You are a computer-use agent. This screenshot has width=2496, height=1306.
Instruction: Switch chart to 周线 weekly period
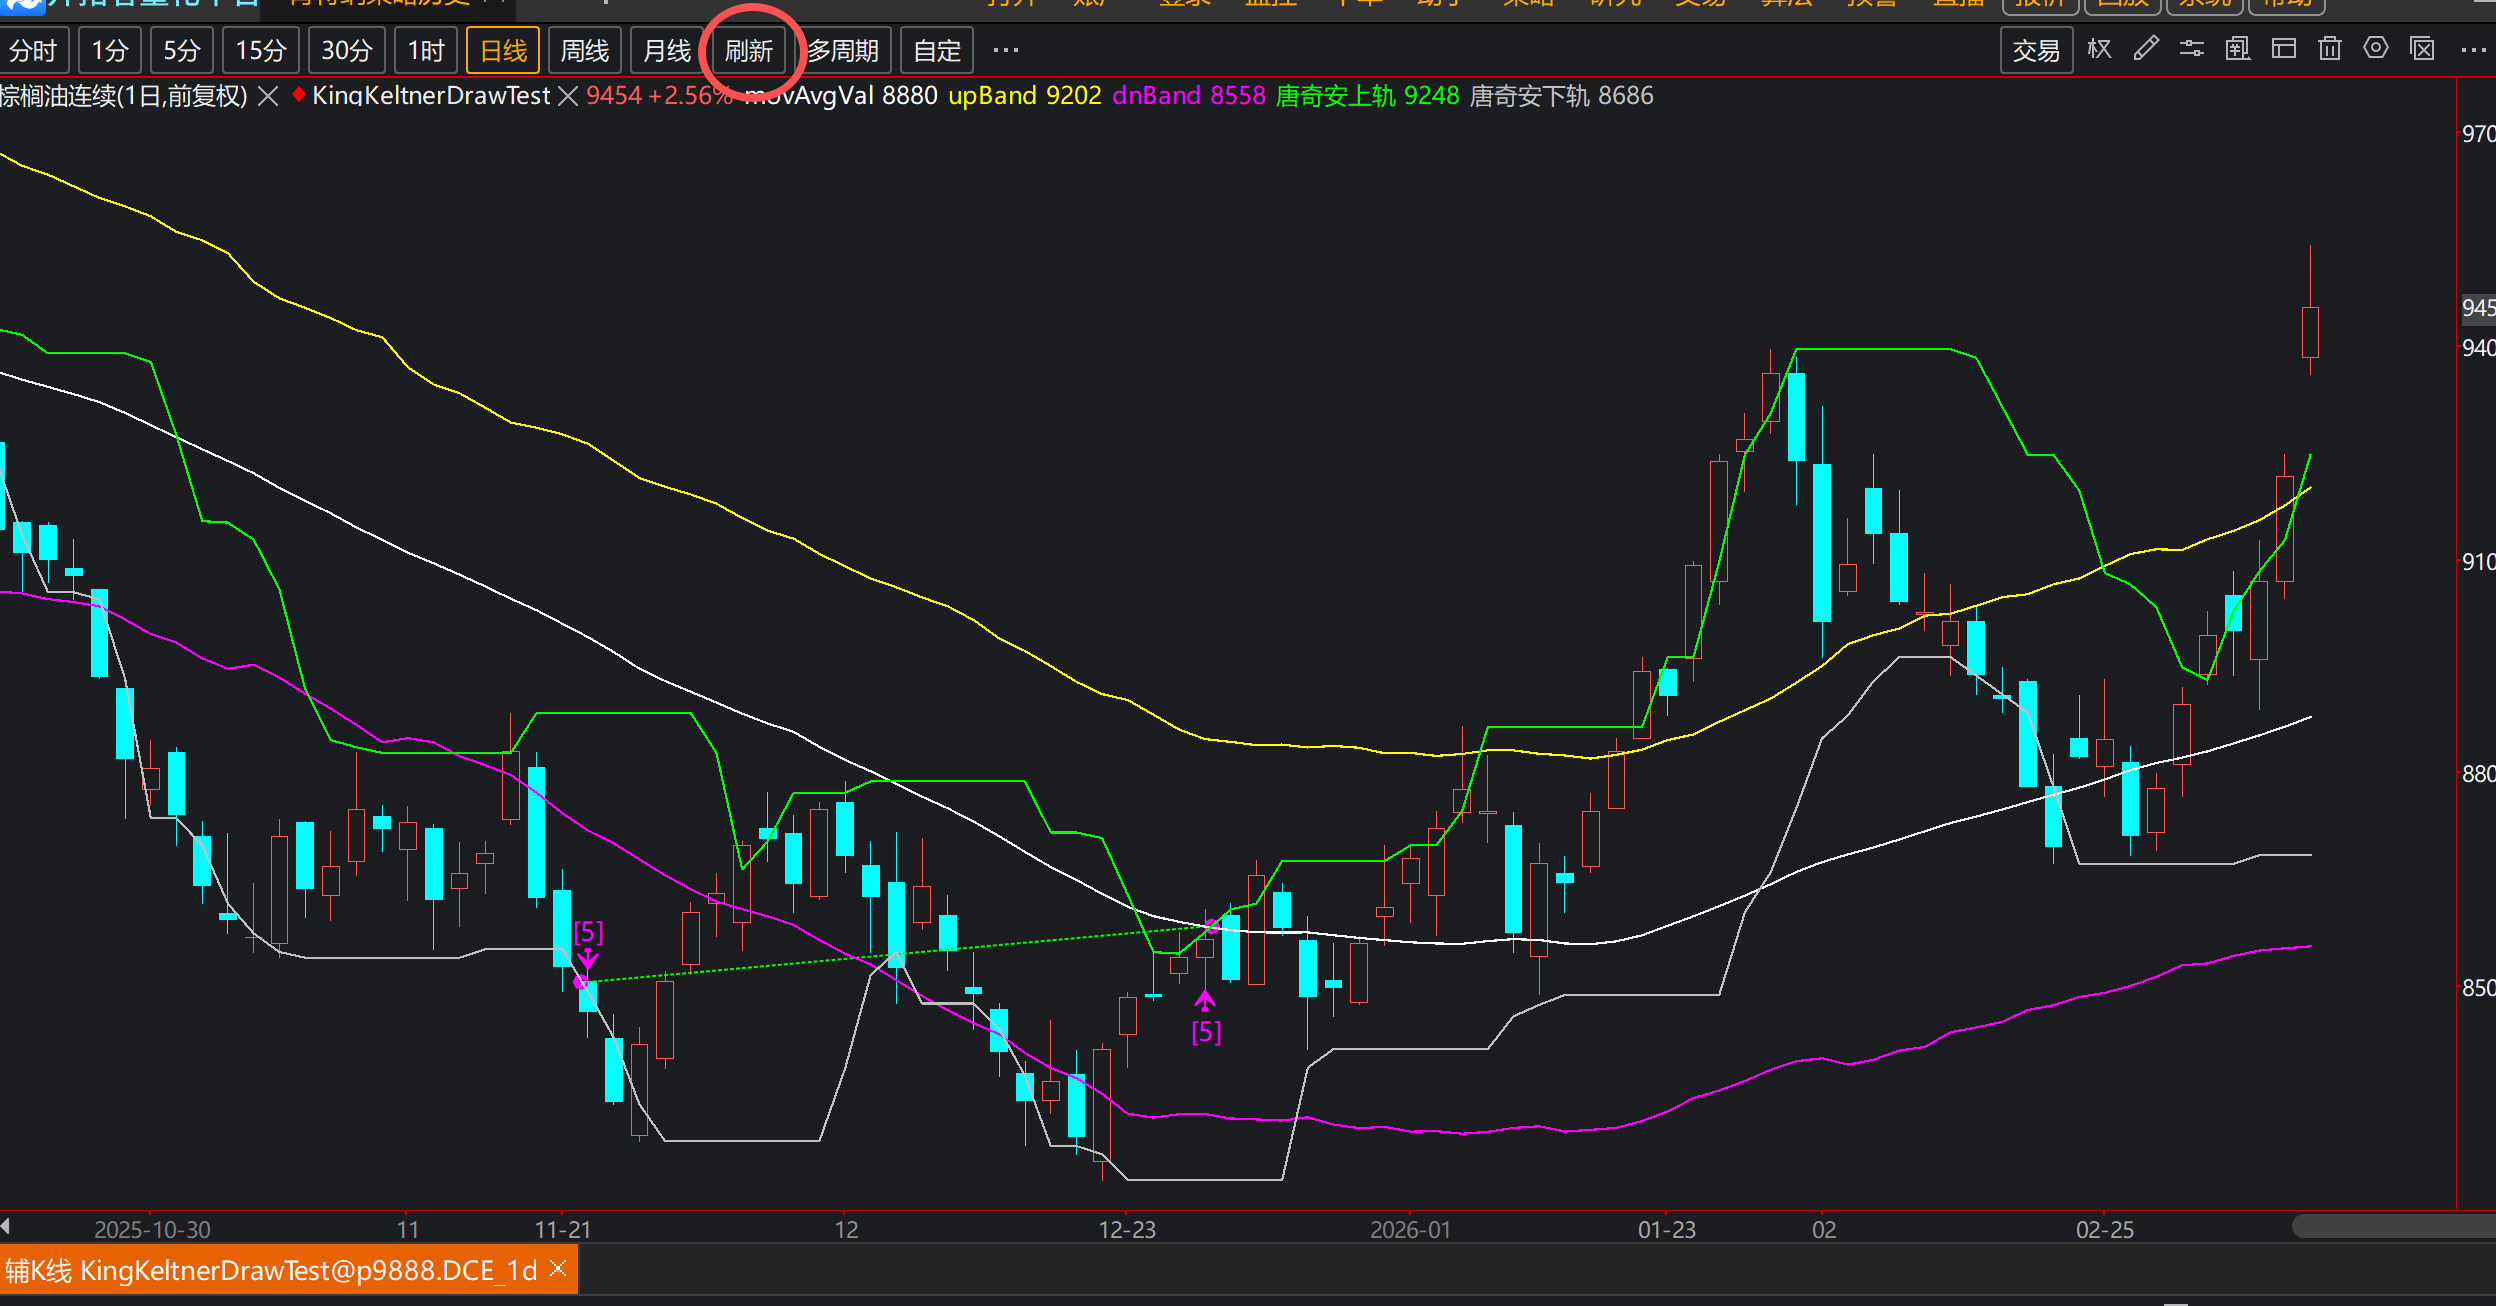coord(584,51)
